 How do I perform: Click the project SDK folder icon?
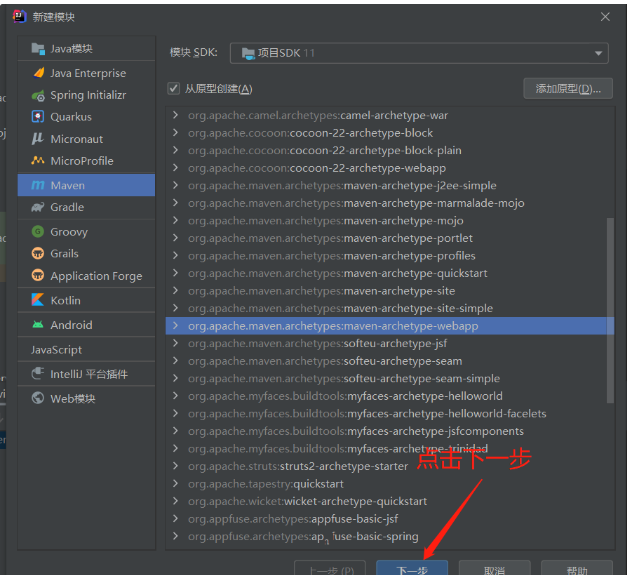248,53
